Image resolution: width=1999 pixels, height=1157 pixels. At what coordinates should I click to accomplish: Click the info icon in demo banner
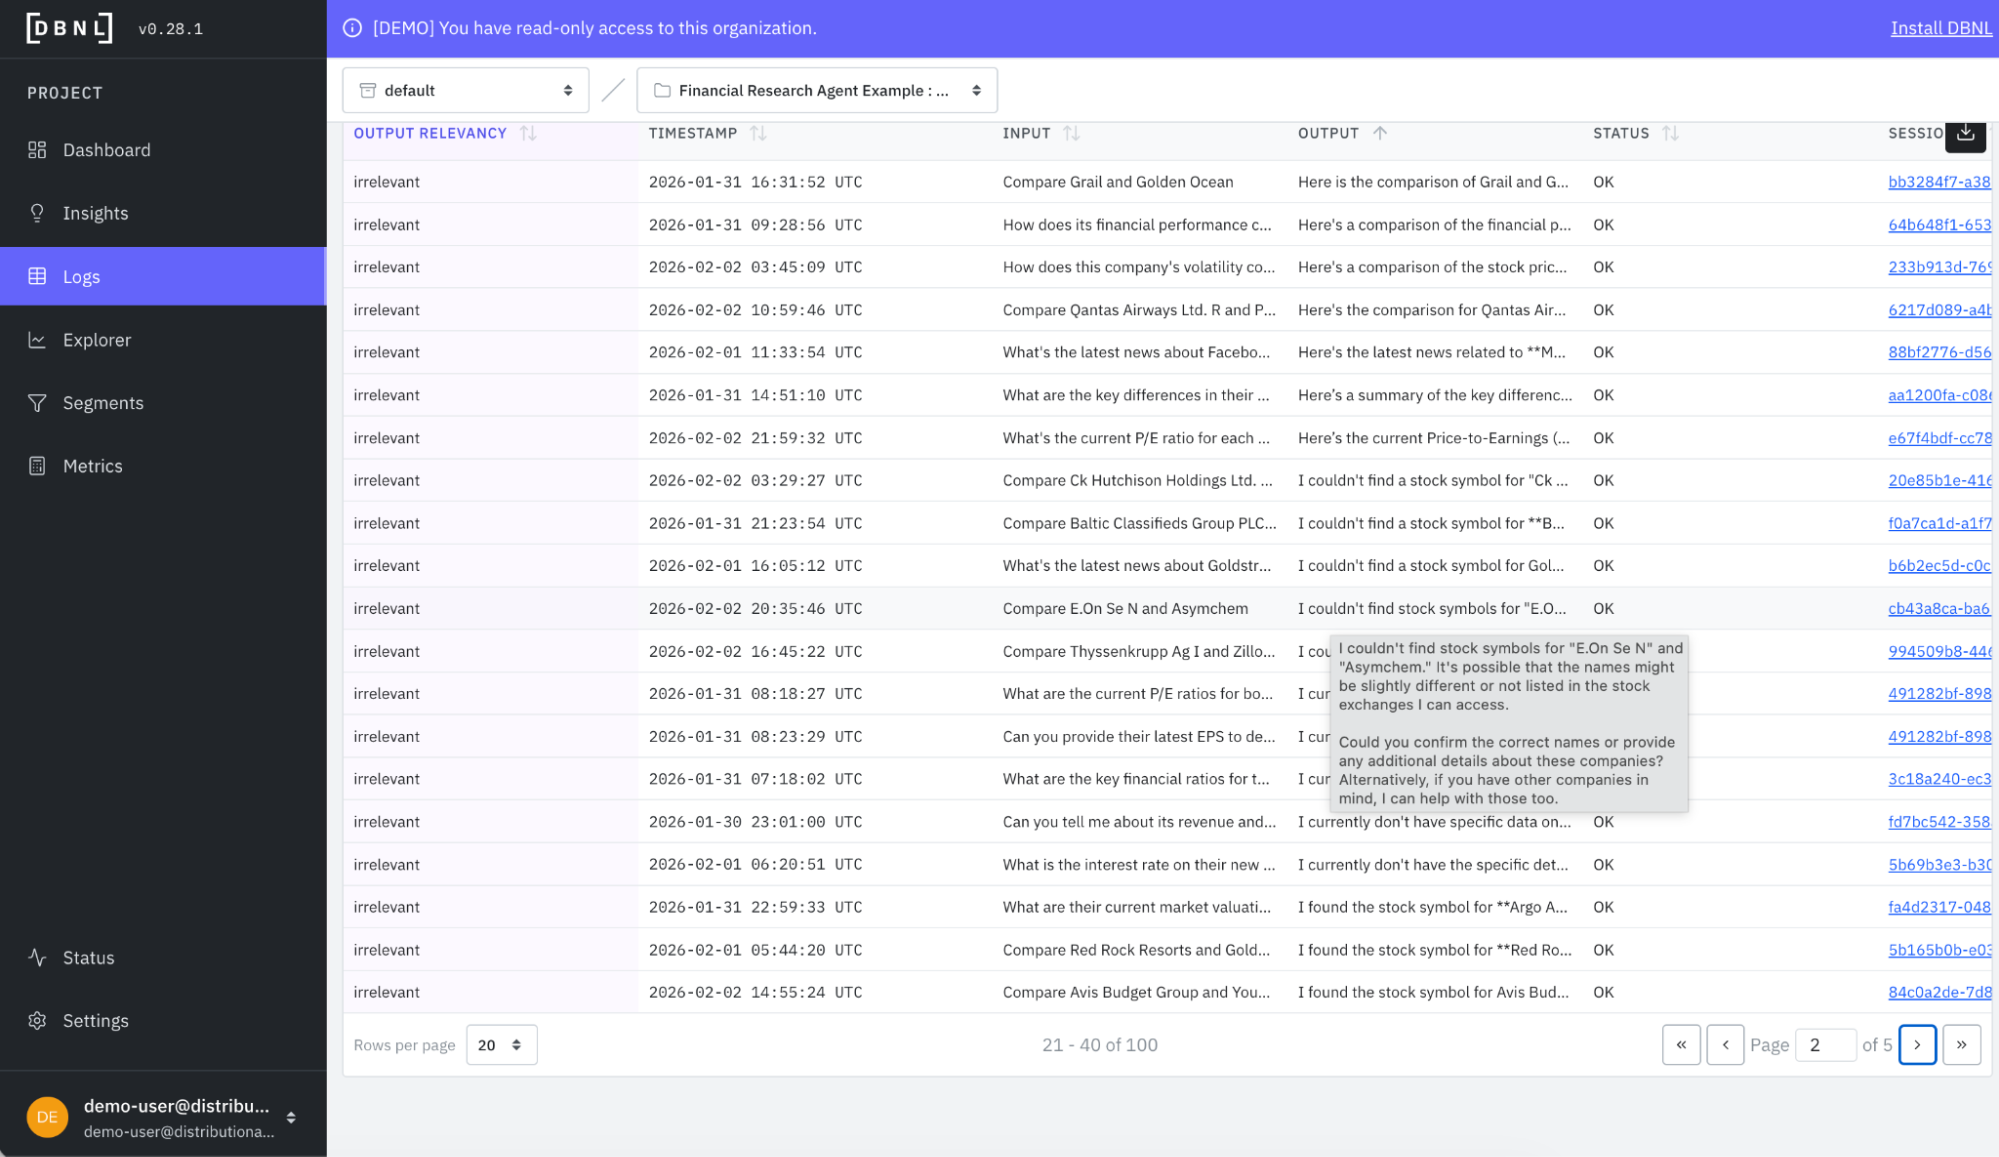coord(352,28)
